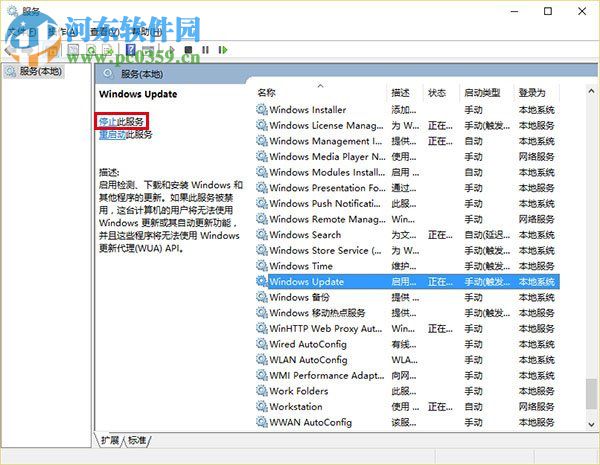Select the gear icon of WLAN AutoConfig
This screenshot has height=465, width=600.
point(262,360)
